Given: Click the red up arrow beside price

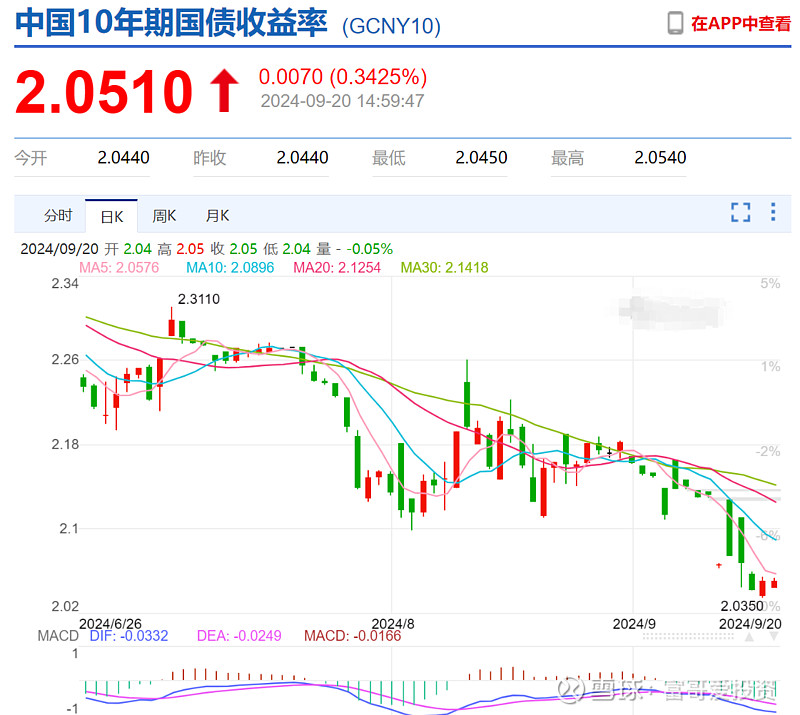Looking at the screenshot, I should pyautogui.click(x=224, y=90).
